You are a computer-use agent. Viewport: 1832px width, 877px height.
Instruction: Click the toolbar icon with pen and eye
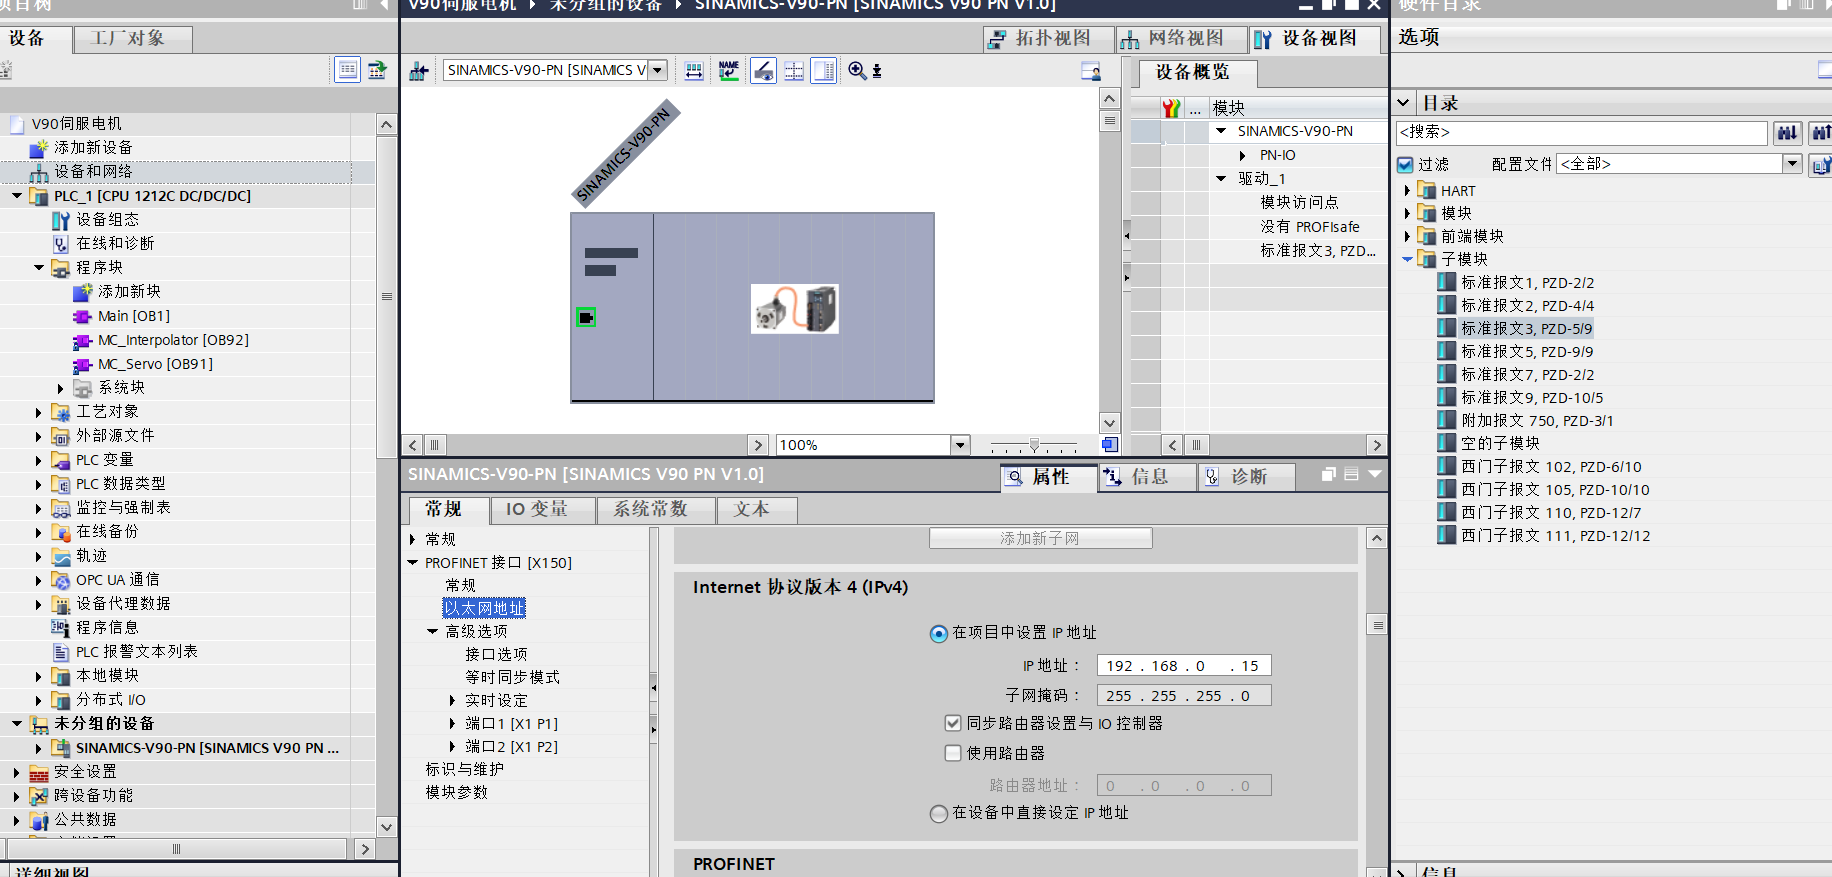tap(763, 71)
